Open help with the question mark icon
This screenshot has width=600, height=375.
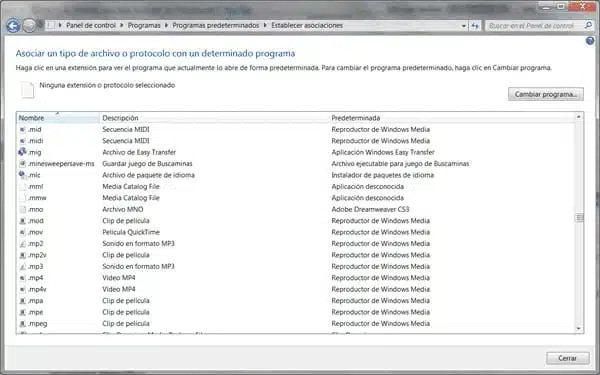tap(590, 41)
